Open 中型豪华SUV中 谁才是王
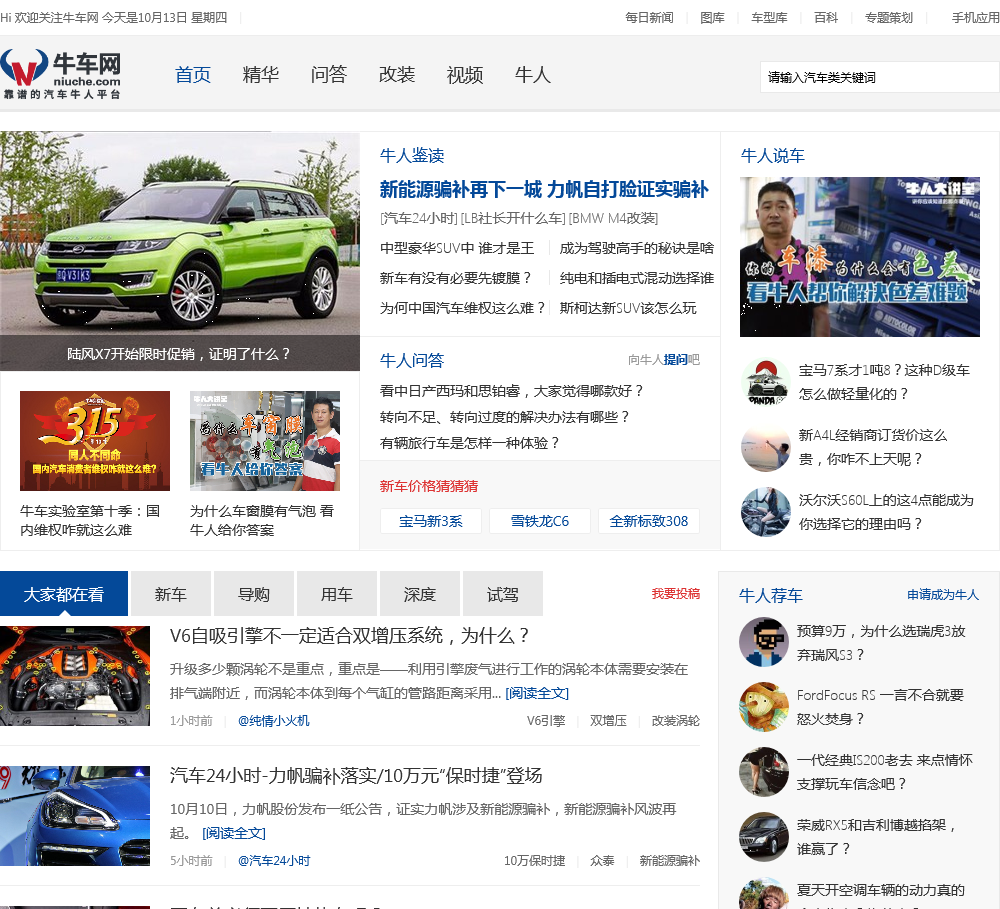1000x909 pixels. [457, 248]
